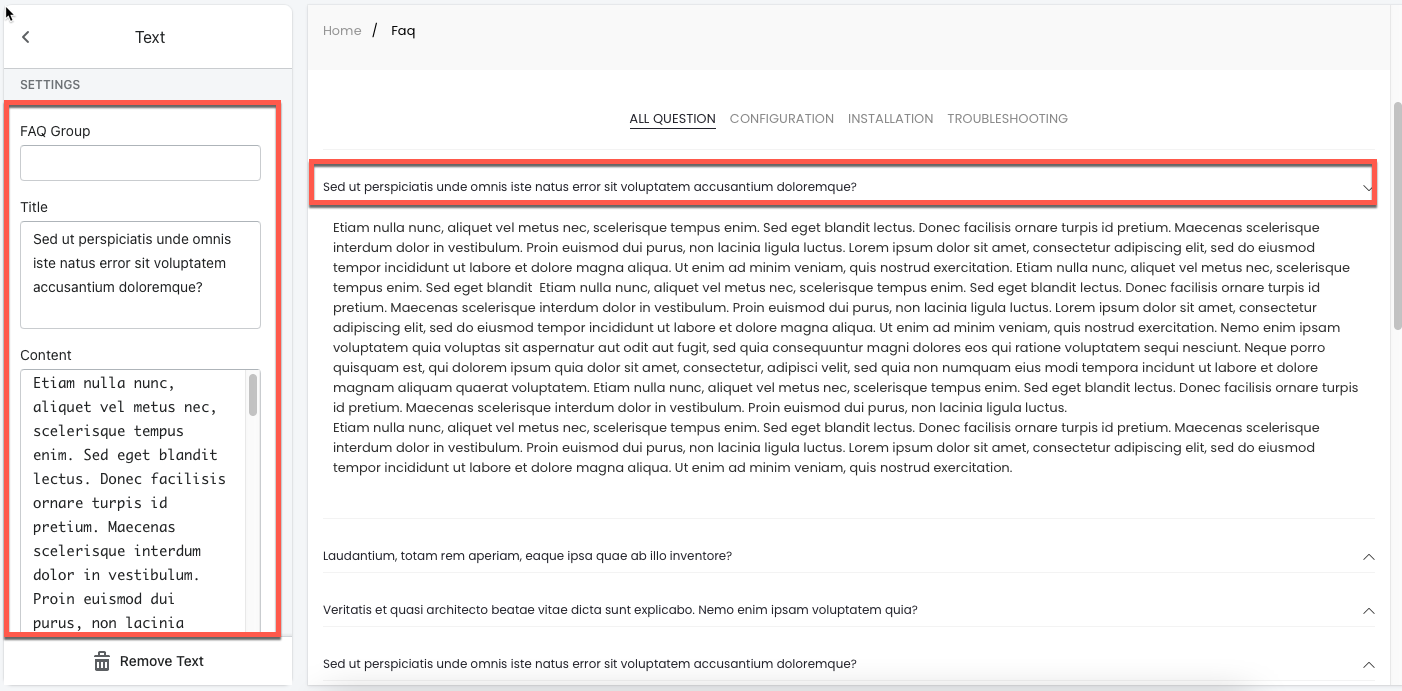This screenshot has height=691, width=1402.
Task: Click the expanded FAQ answer paragraph
Action: coord(846,348)
